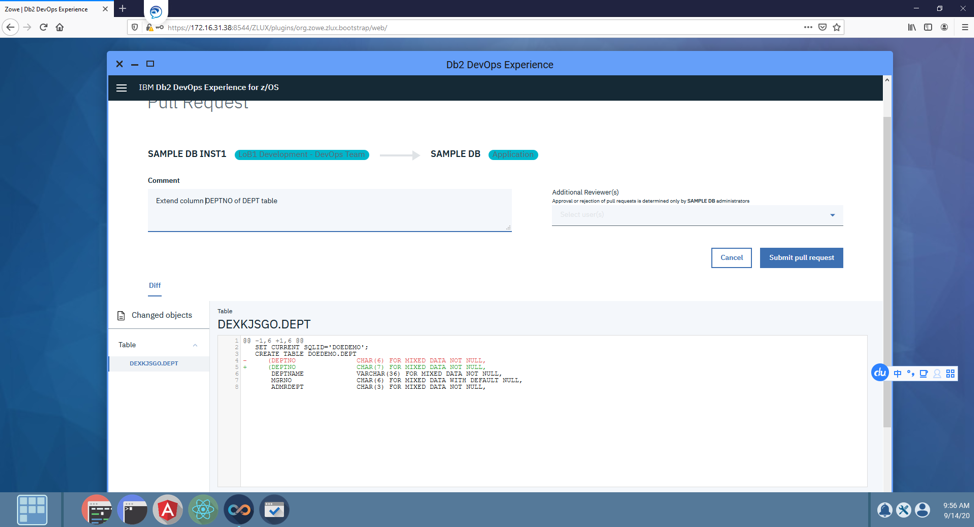
Task: Click the Application tag next to SAMPLE DB
Action: tap(513, 155)
